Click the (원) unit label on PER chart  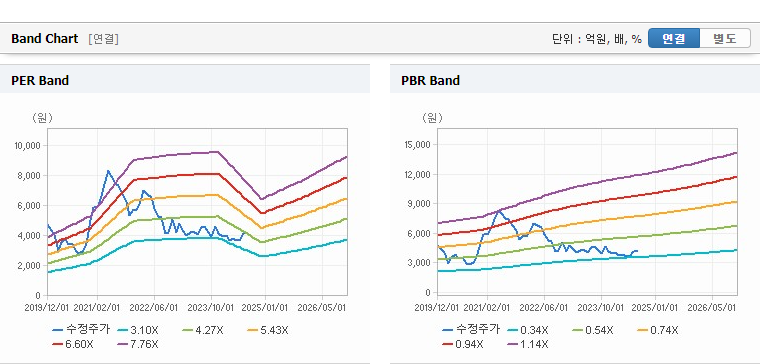(42, 118)
